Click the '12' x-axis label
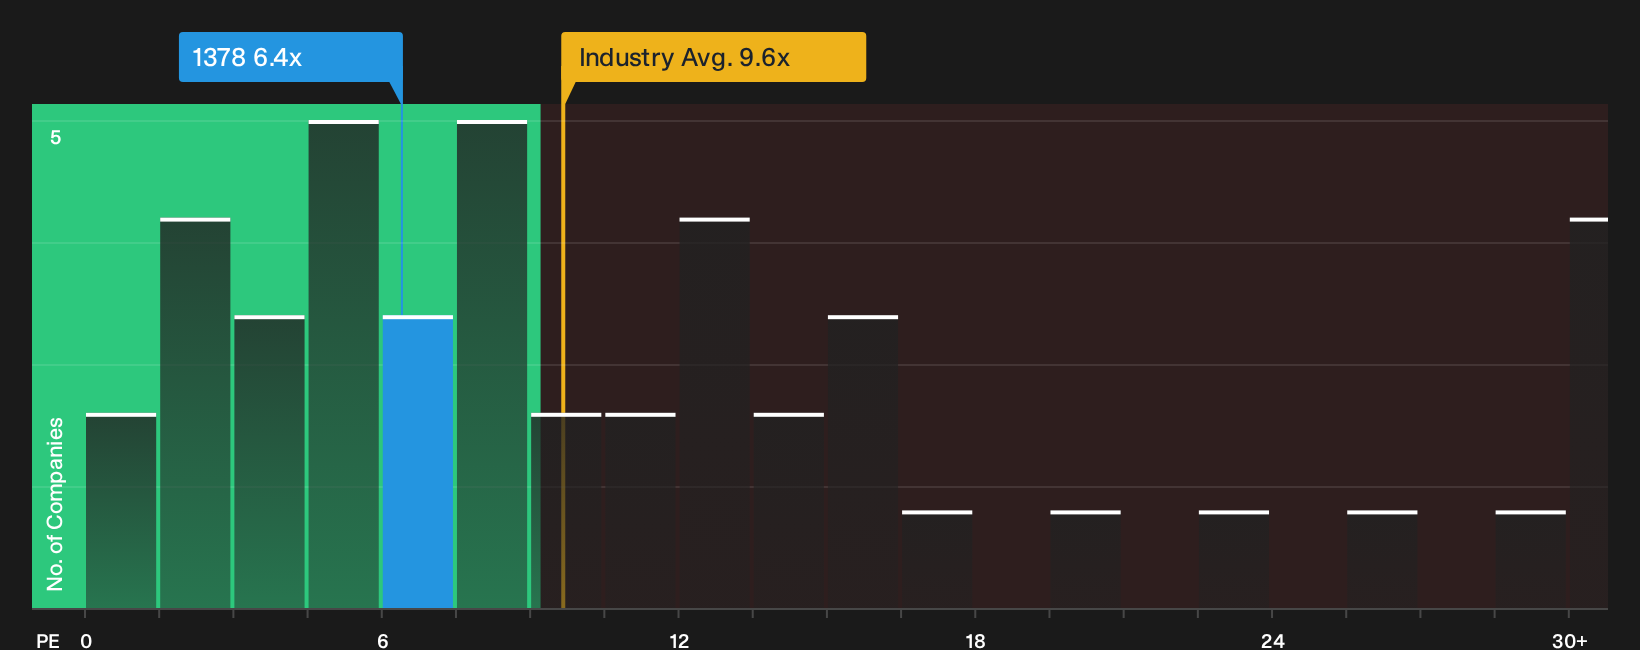1640x650 pixels. 679,641
